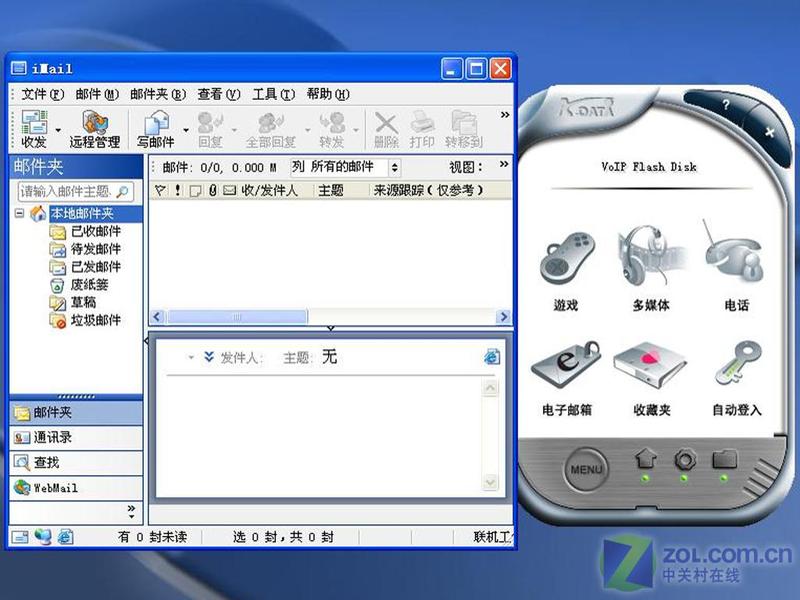Open the 写邮件 dropdown arrow

186,130
